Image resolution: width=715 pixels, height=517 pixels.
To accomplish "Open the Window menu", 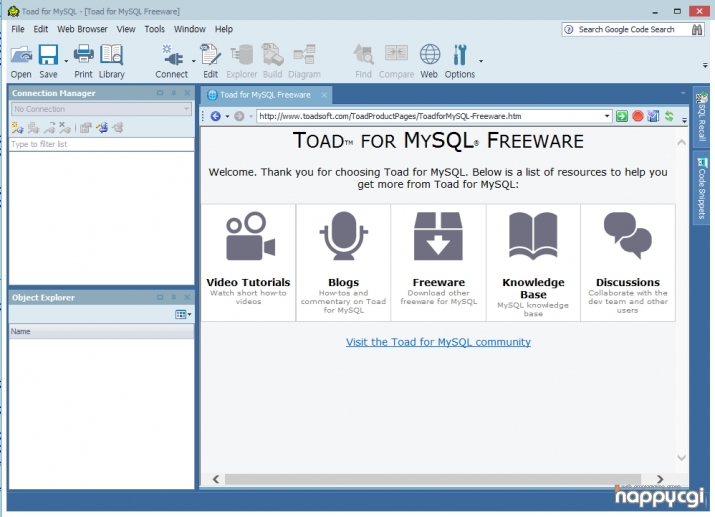I will 190,29.
